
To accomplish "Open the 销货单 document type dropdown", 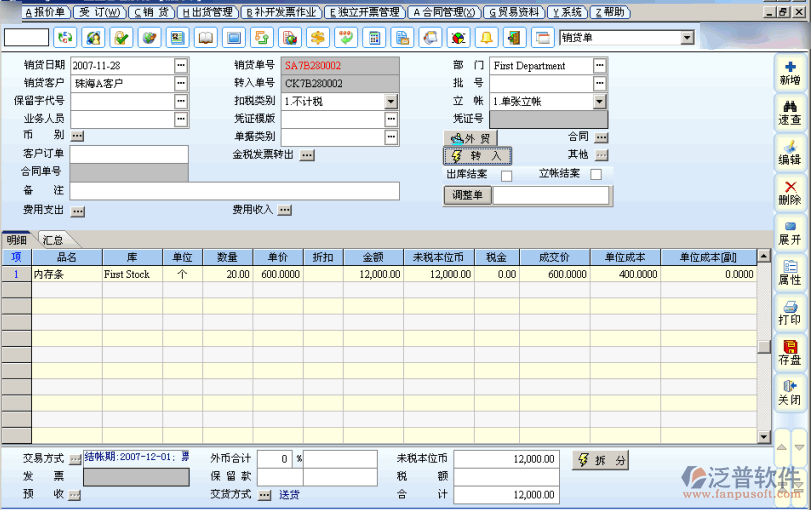I will point(686,38).
